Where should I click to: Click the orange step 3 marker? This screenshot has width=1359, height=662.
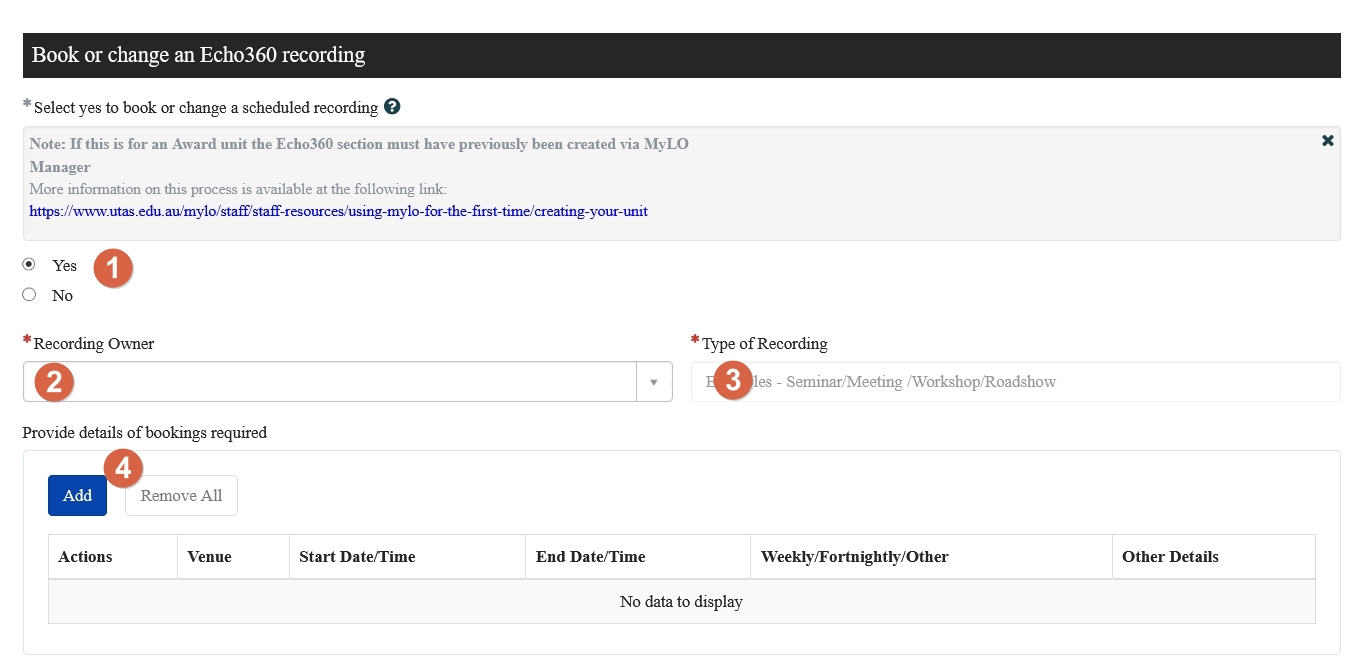pos(733,380)
